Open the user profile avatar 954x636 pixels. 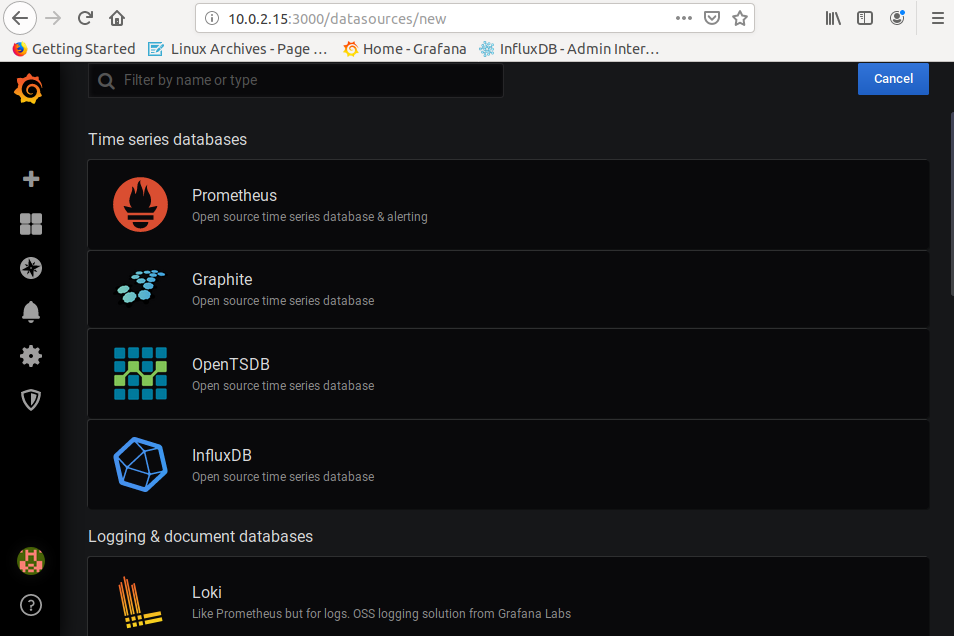(x=31, y=561)
